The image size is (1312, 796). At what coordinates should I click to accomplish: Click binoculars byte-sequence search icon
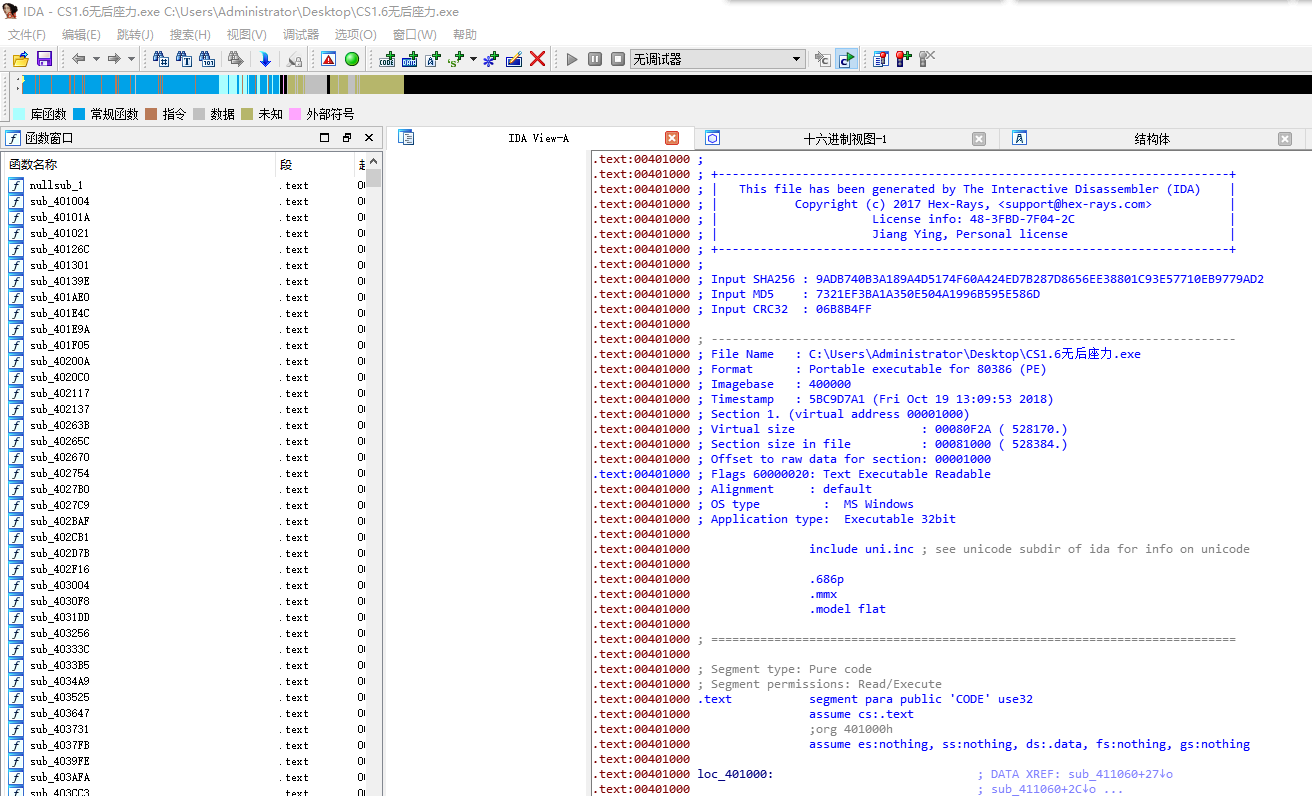tap(207, 59)
